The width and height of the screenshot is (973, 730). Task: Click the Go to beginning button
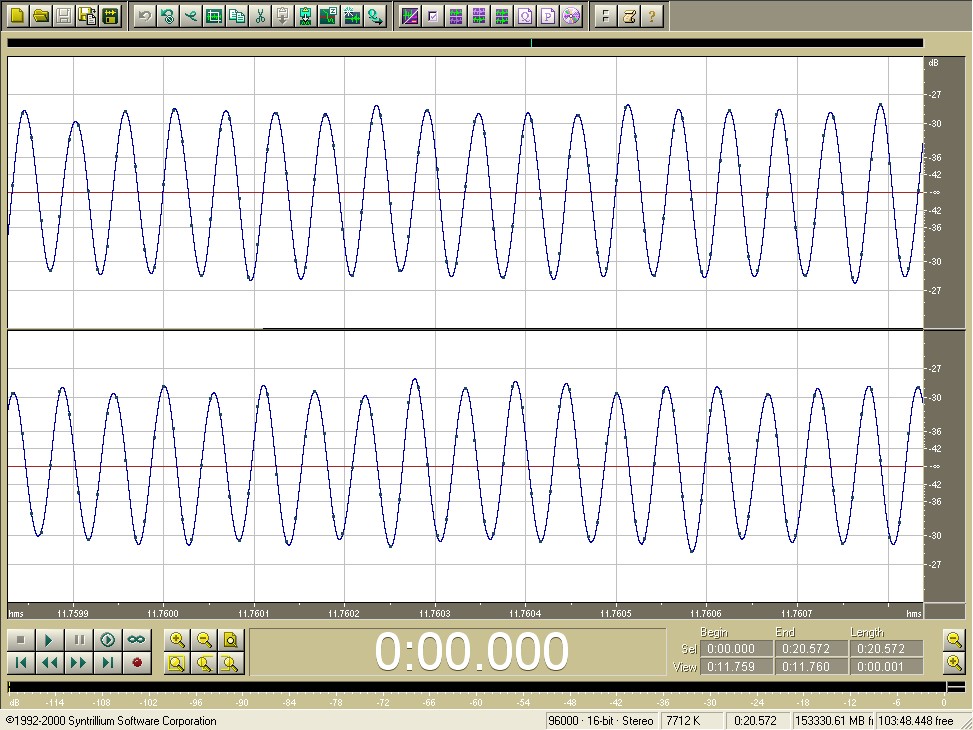20,662
